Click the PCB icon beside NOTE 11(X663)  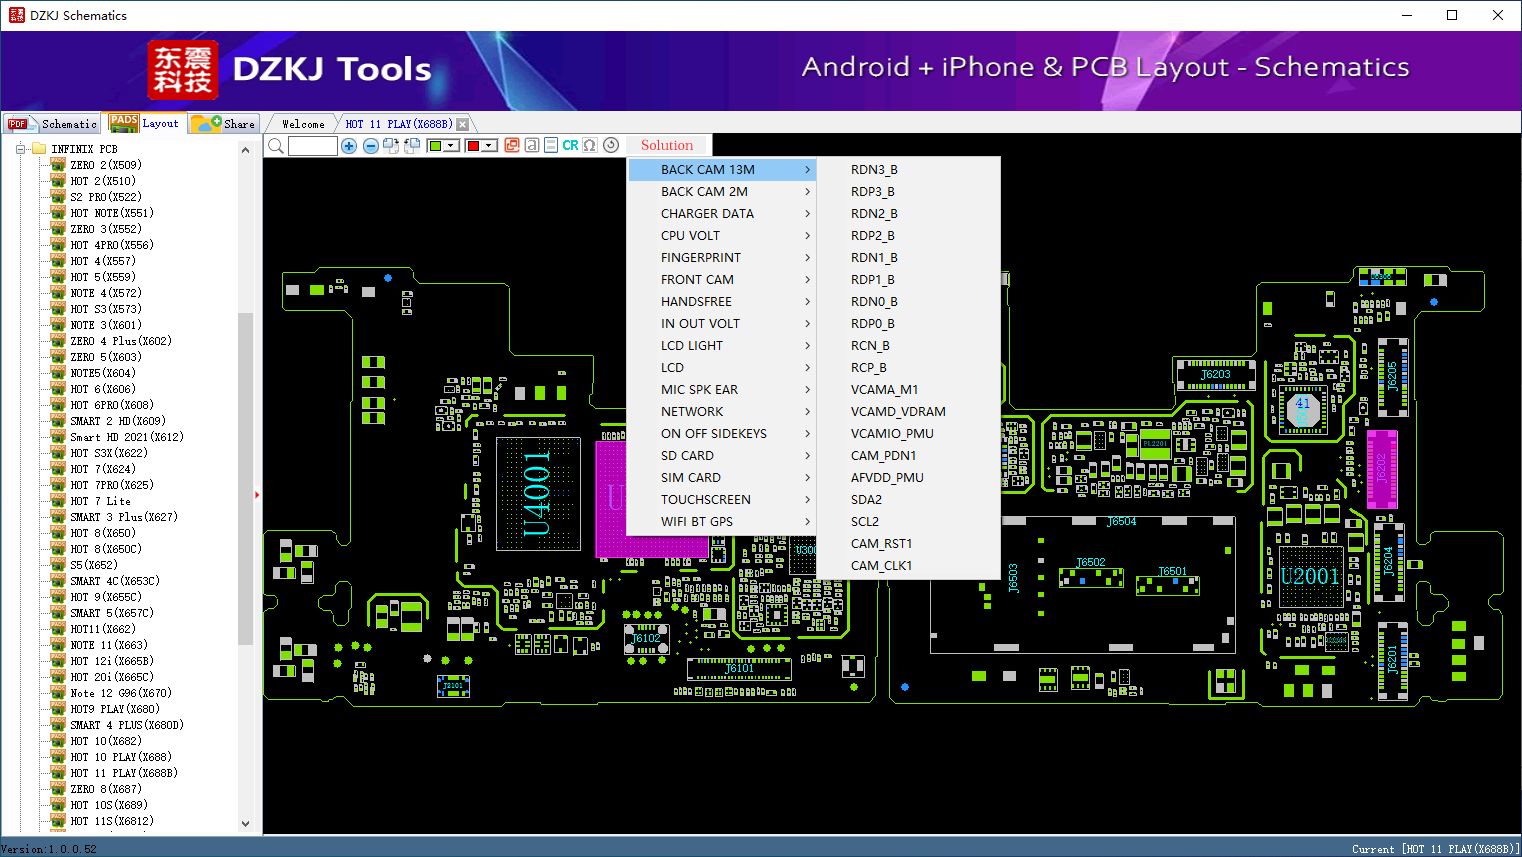pos(58,645)
